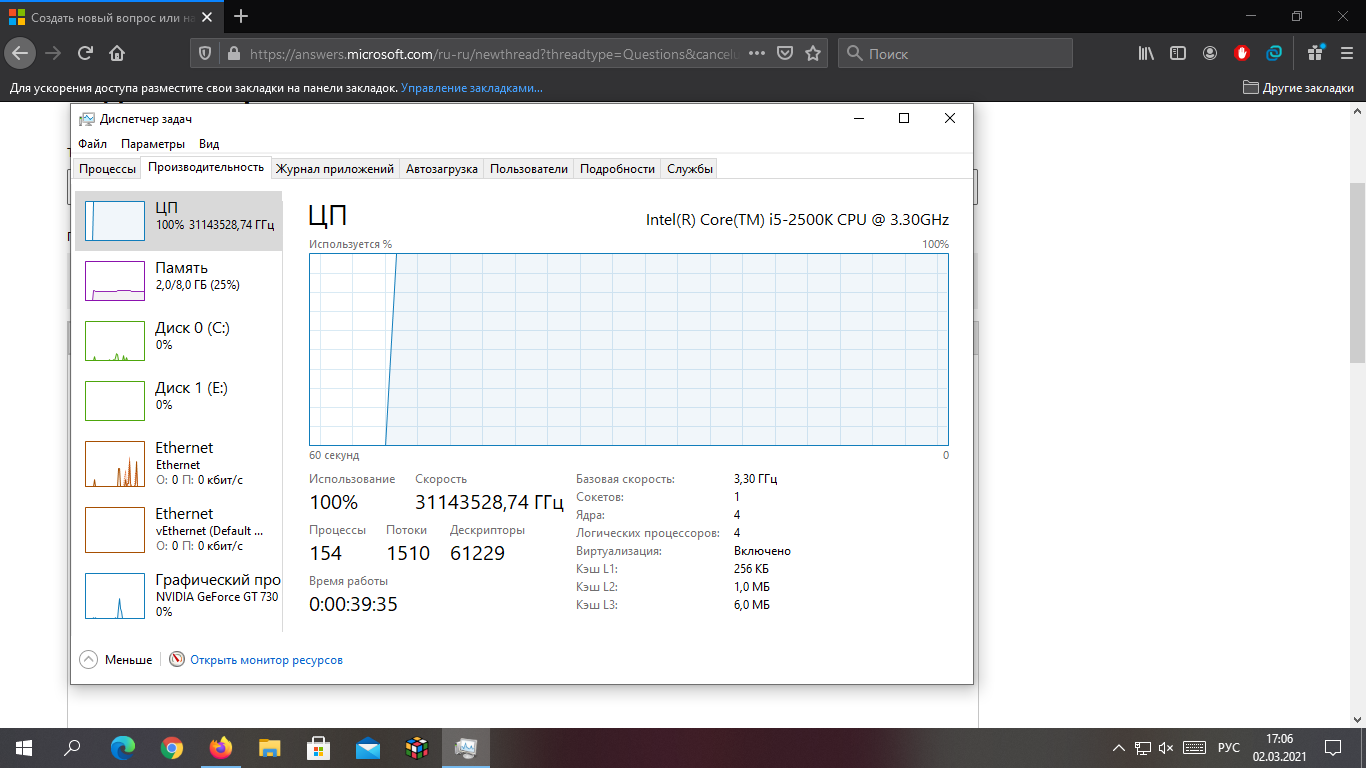
Task: Open the Вид menu
Action: pos(208,144)
